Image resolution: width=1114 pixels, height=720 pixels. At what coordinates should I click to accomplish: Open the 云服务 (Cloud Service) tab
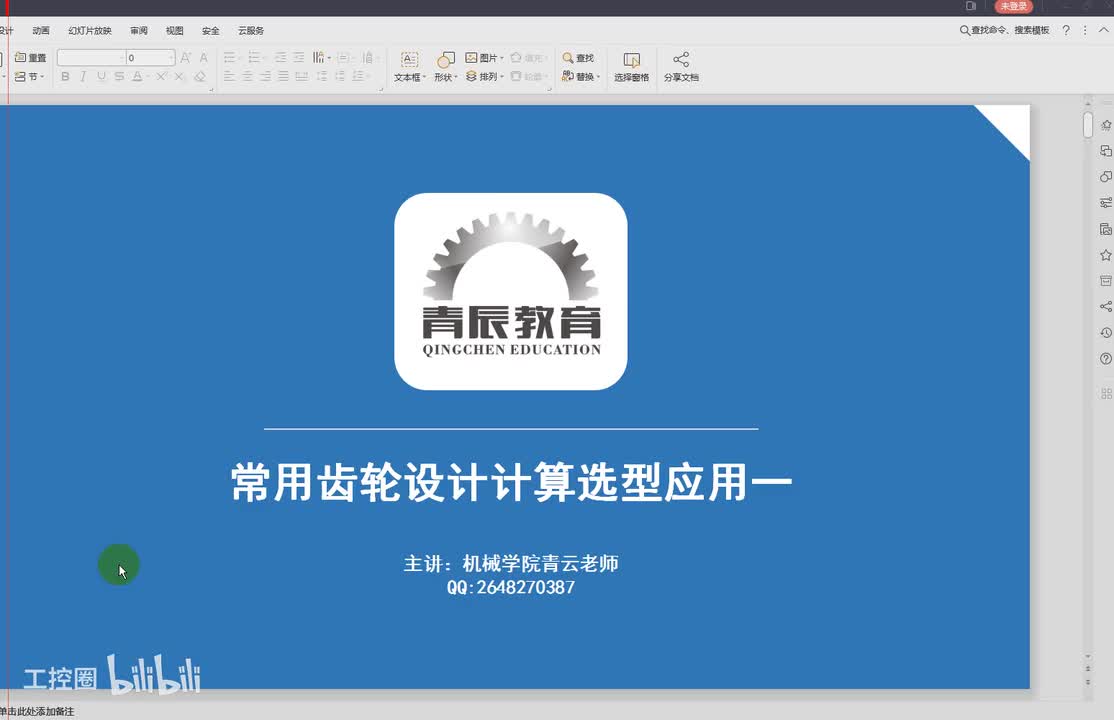(x=251, y=31)
